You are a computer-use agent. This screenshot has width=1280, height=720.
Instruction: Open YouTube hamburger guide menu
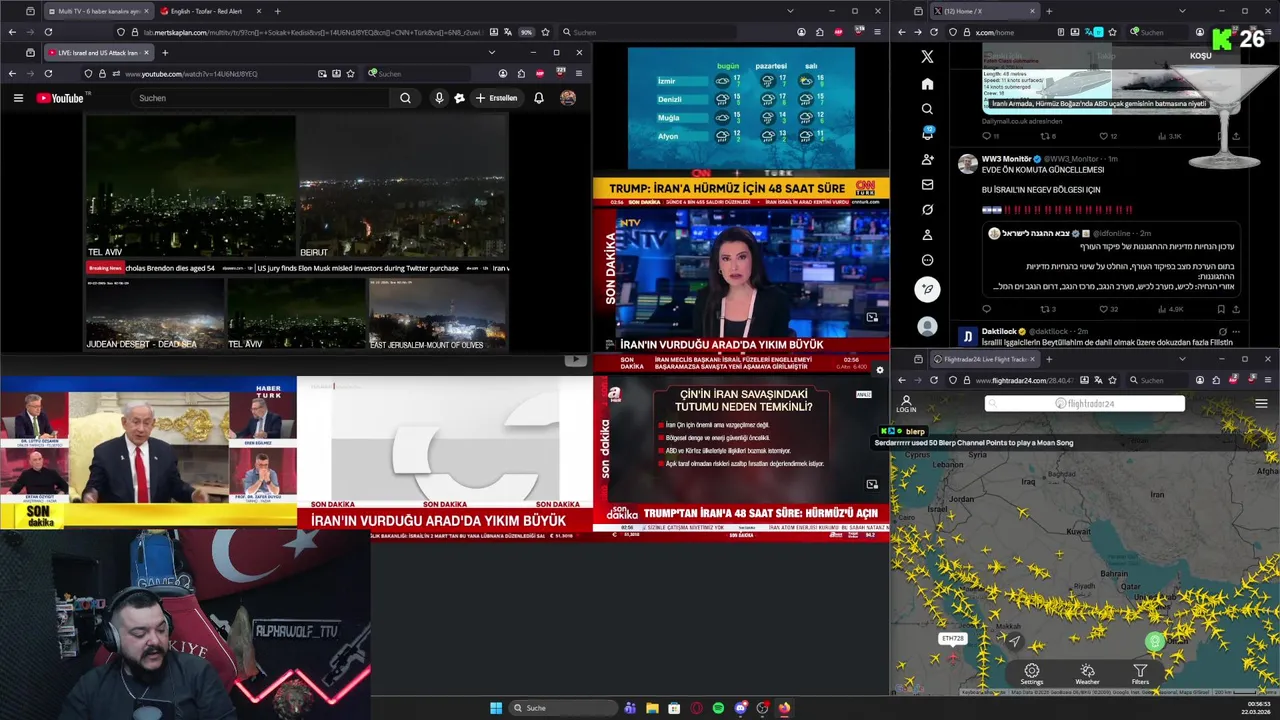pos(18,98)
